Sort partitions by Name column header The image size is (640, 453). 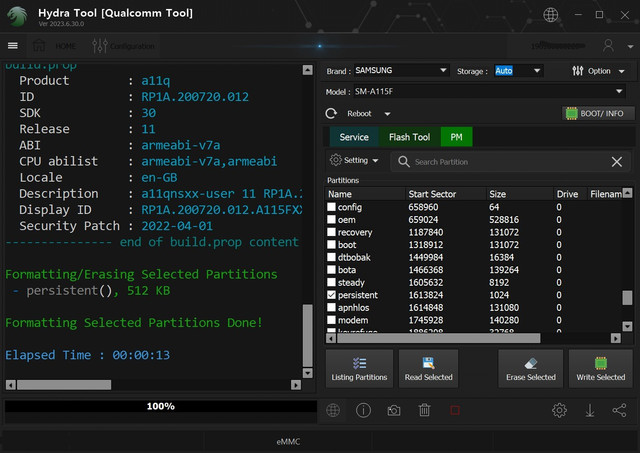click(365, 194)
